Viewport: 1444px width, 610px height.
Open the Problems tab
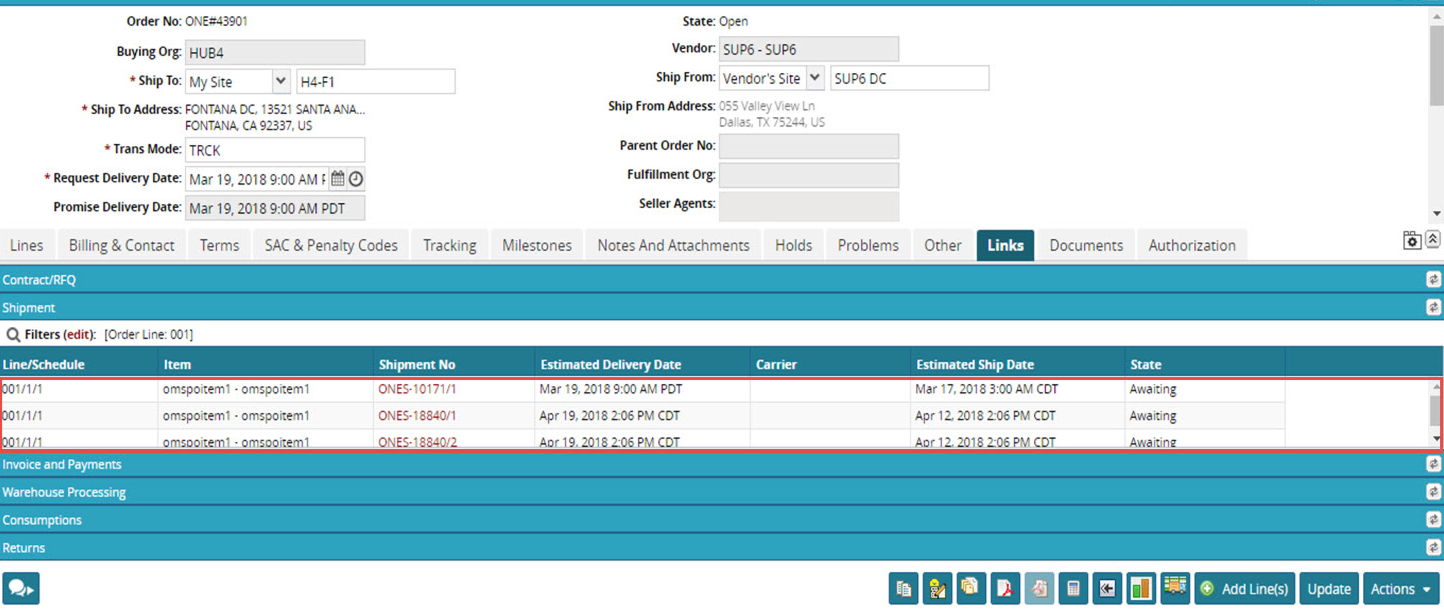(x=868, y=245)
